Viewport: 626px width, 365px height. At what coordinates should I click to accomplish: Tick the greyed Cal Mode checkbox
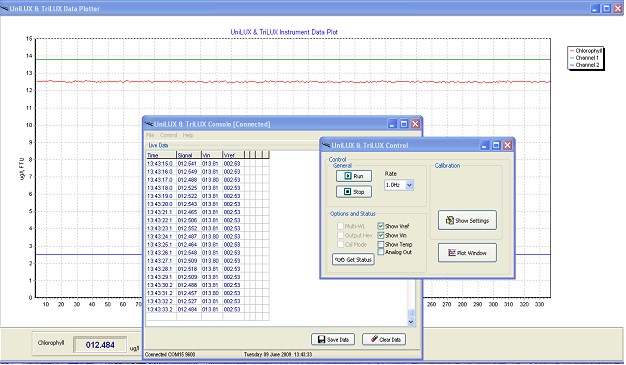[x=341, y=244]
